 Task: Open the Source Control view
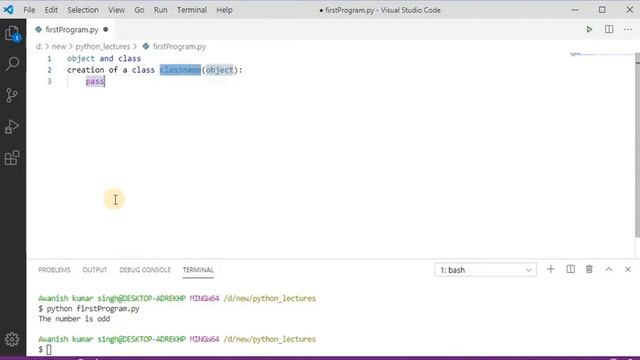click(x=12, y=95)
